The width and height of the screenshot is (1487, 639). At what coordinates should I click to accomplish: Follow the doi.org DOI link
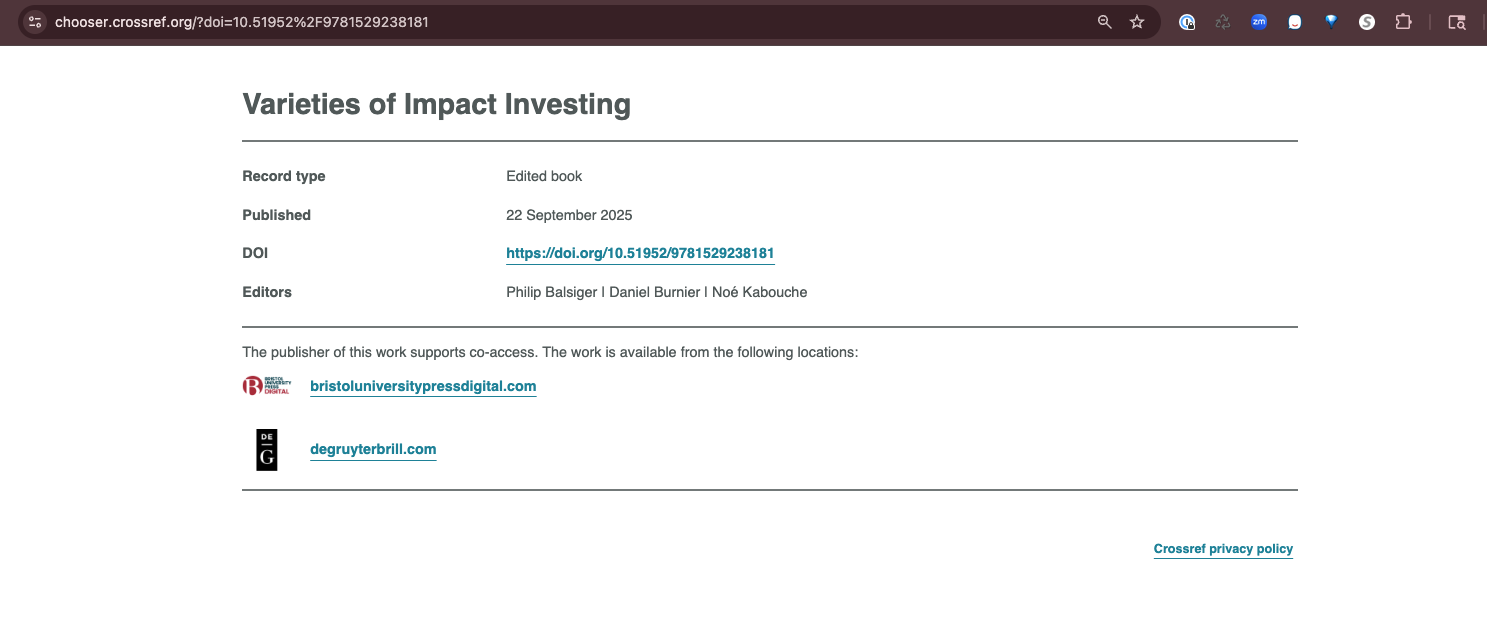point(640,253)
